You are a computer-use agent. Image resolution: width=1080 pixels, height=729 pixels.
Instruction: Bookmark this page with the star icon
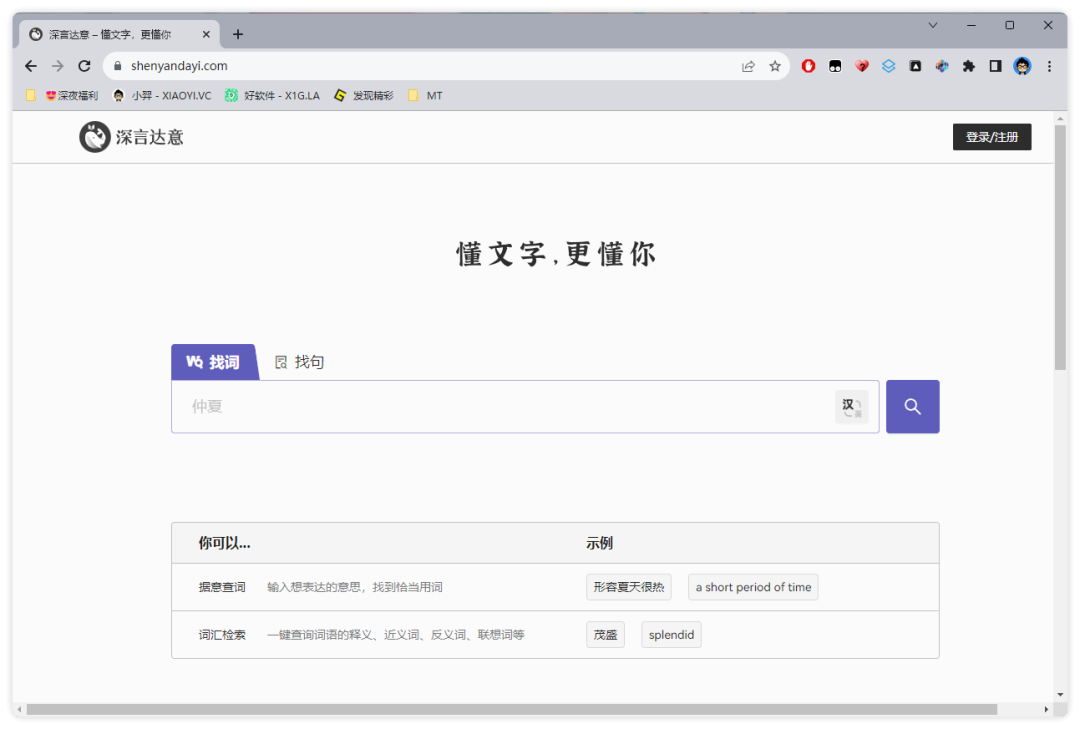click(775, 66)
